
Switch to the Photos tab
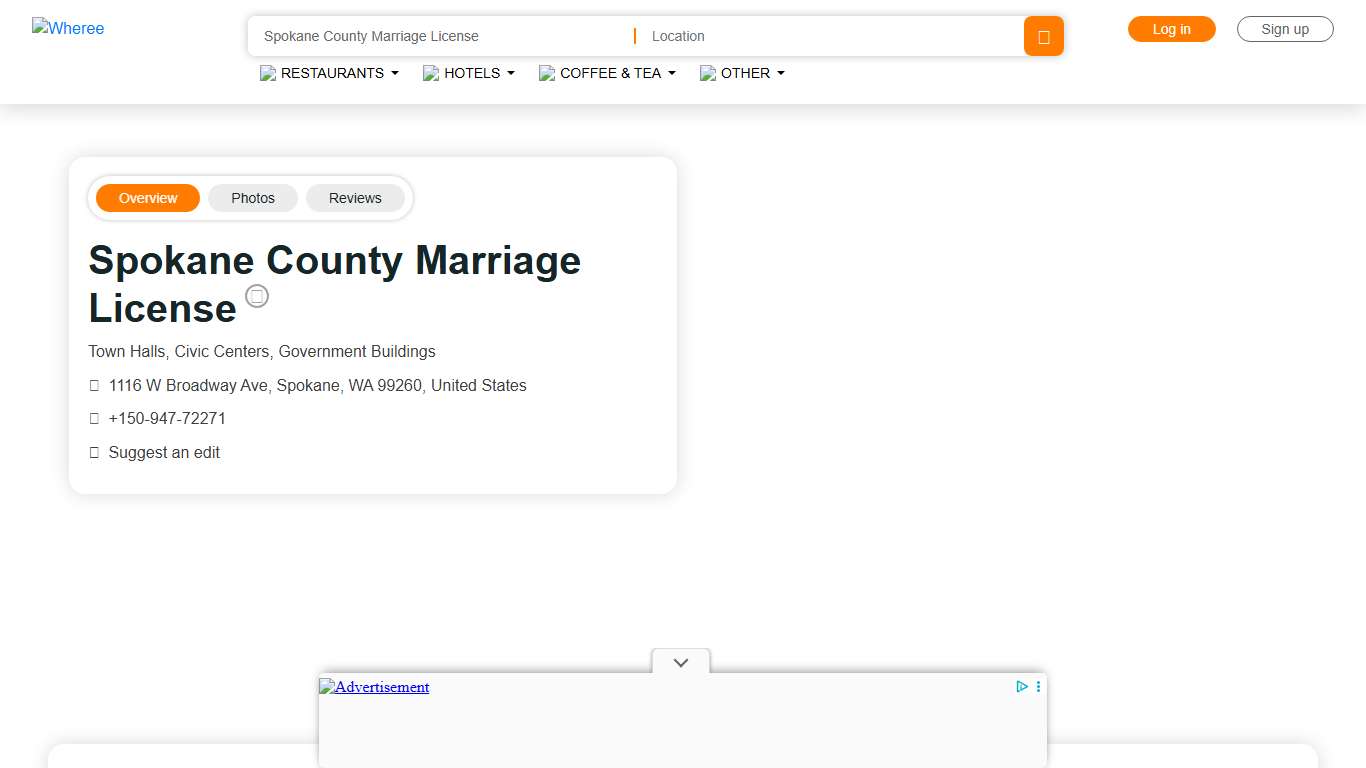click(x=253, y=198)
